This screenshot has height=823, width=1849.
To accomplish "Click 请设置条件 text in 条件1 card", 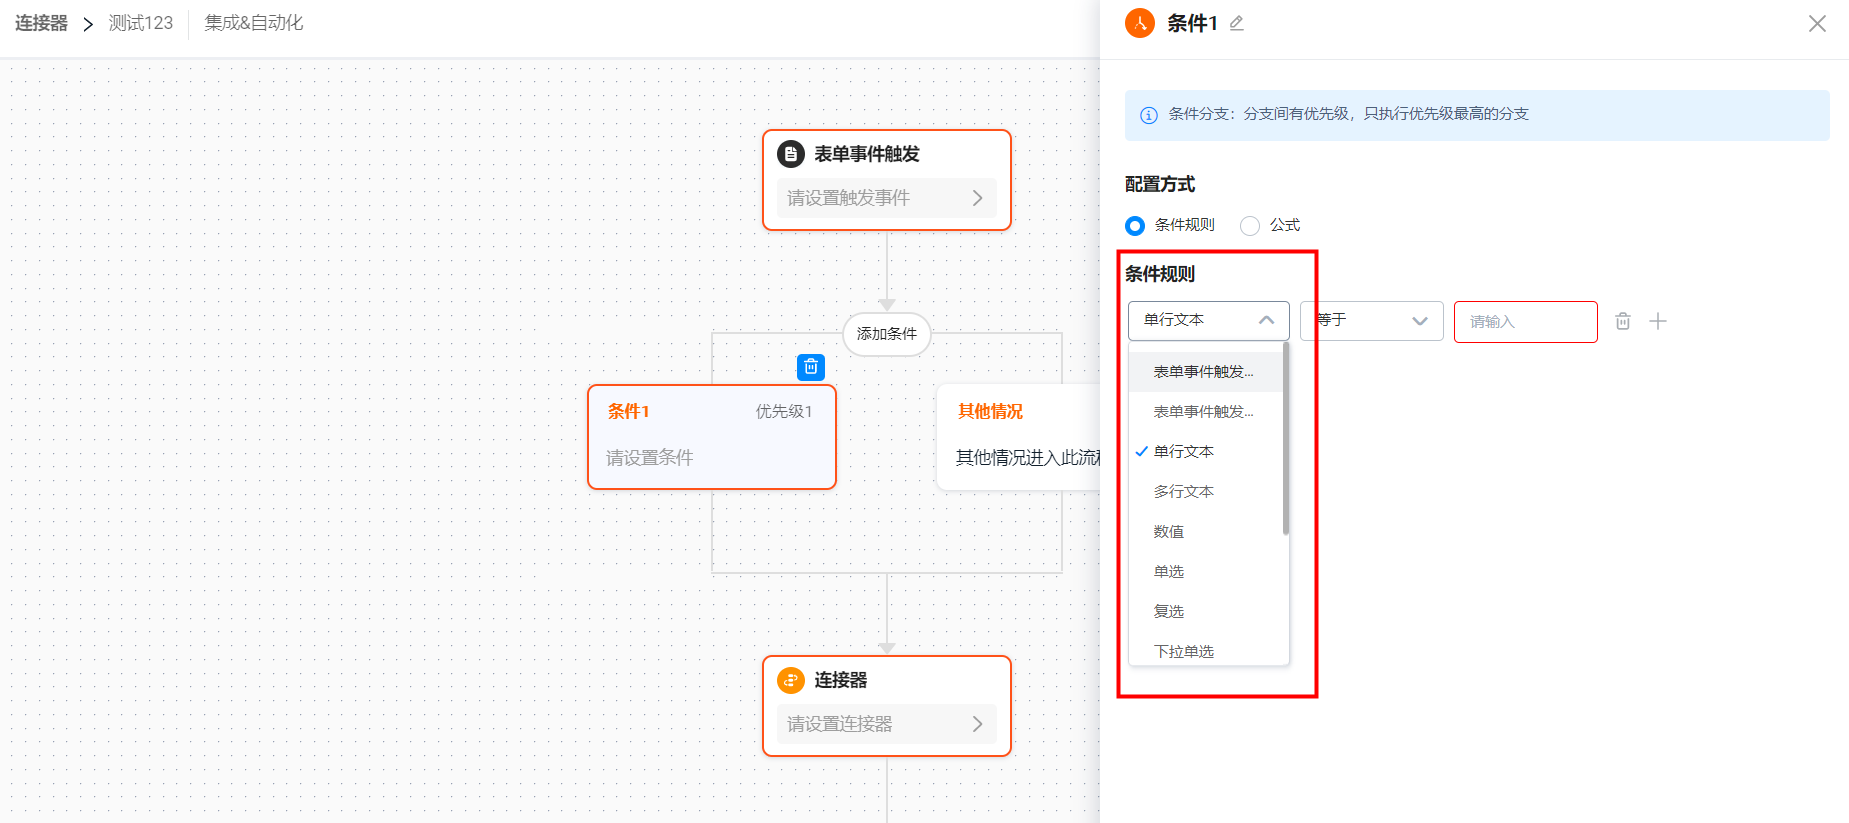I will click(650, 458).
